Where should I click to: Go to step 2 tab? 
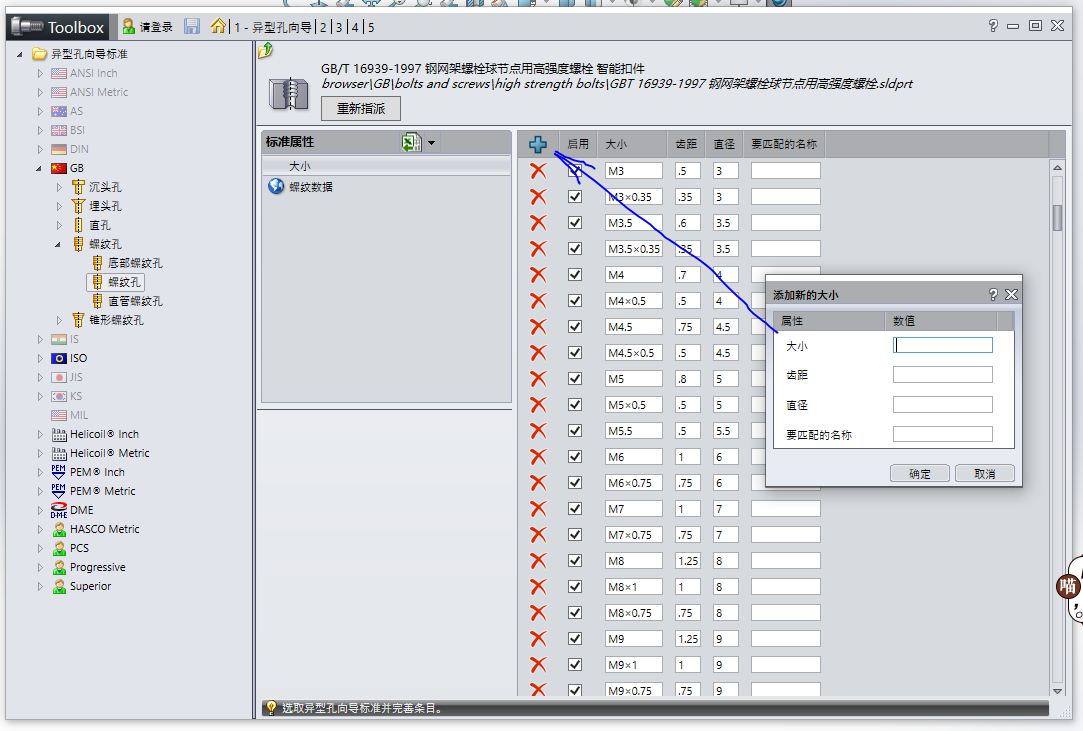(x=323, y=28)
